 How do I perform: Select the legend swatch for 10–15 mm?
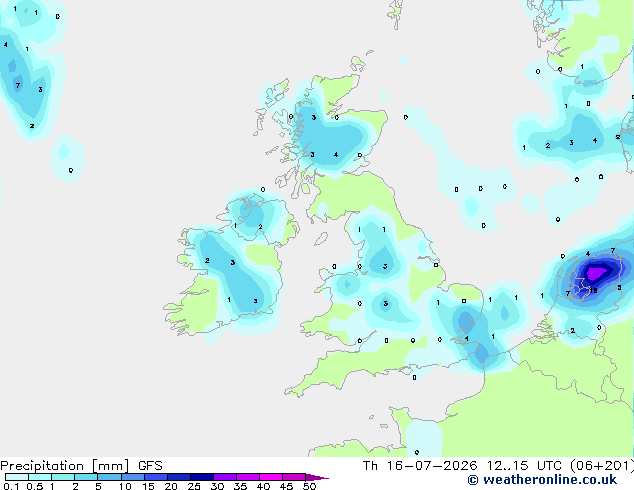pyautogui.click(x=132, y=477)
